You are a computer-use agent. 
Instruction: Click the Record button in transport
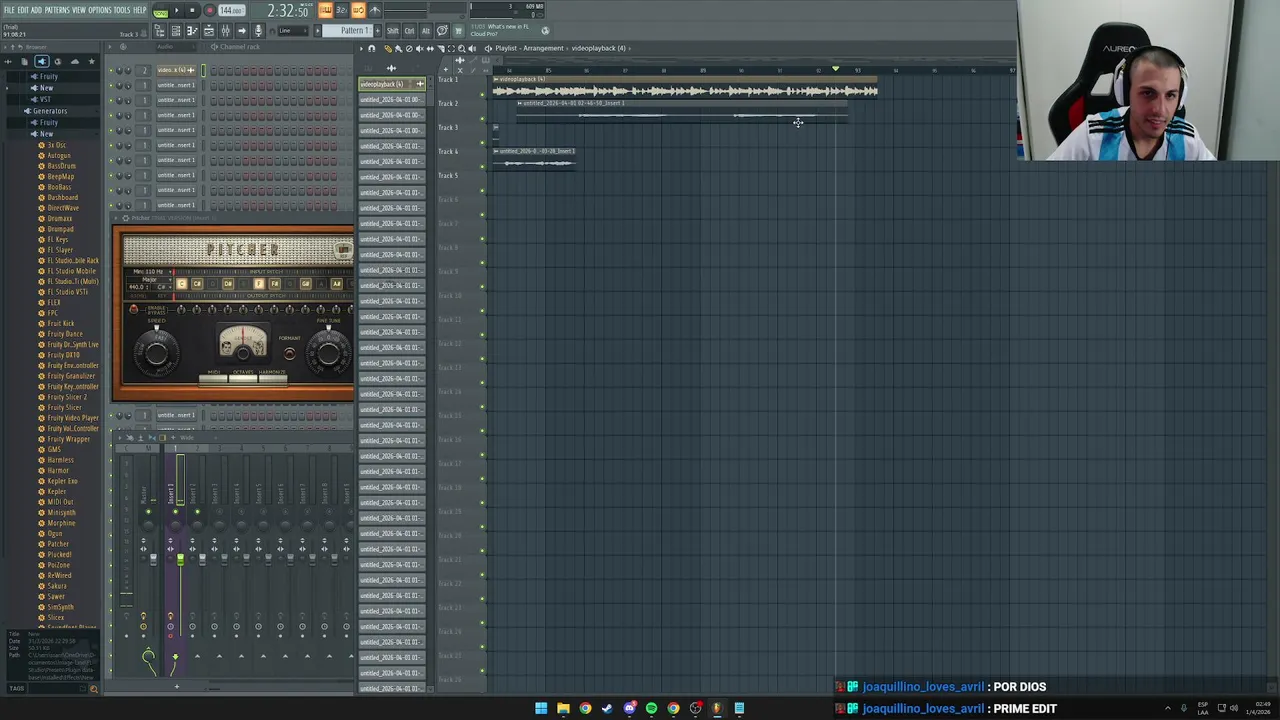coord(209,11)
